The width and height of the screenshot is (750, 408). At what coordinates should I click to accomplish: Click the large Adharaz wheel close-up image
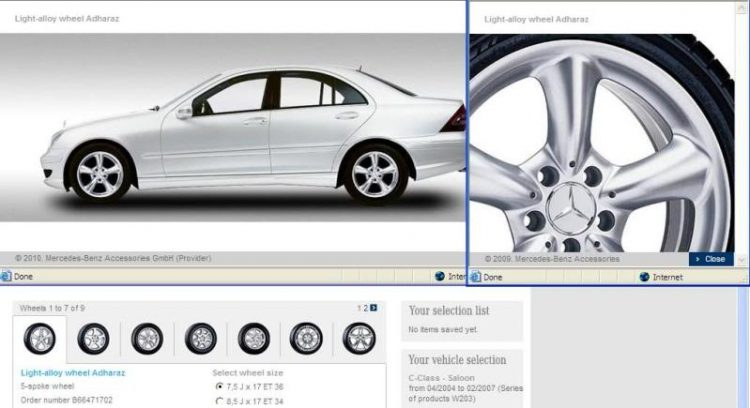[602, 143]
